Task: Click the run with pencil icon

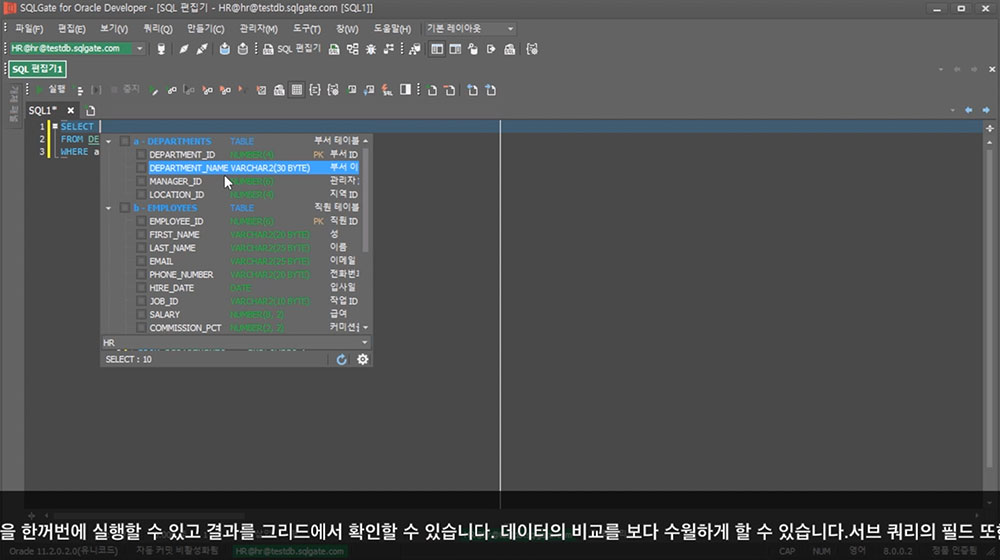Action: [154, 91]
